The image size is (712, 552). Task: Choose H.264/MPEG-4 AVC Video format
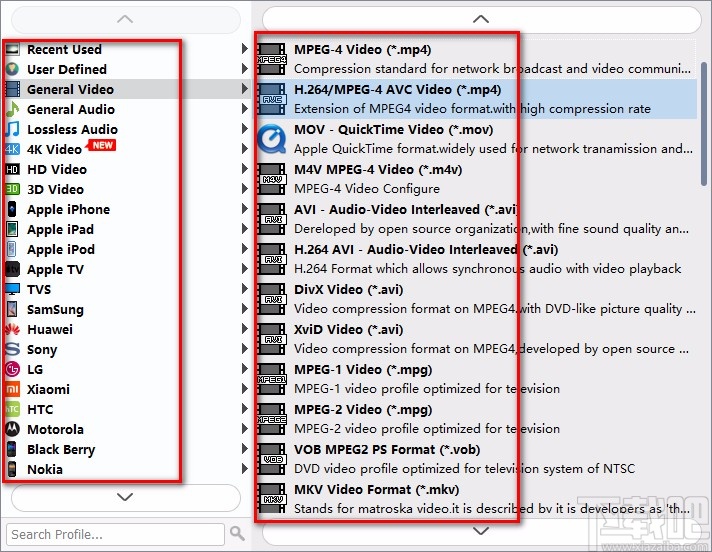[x=476, y=99]
